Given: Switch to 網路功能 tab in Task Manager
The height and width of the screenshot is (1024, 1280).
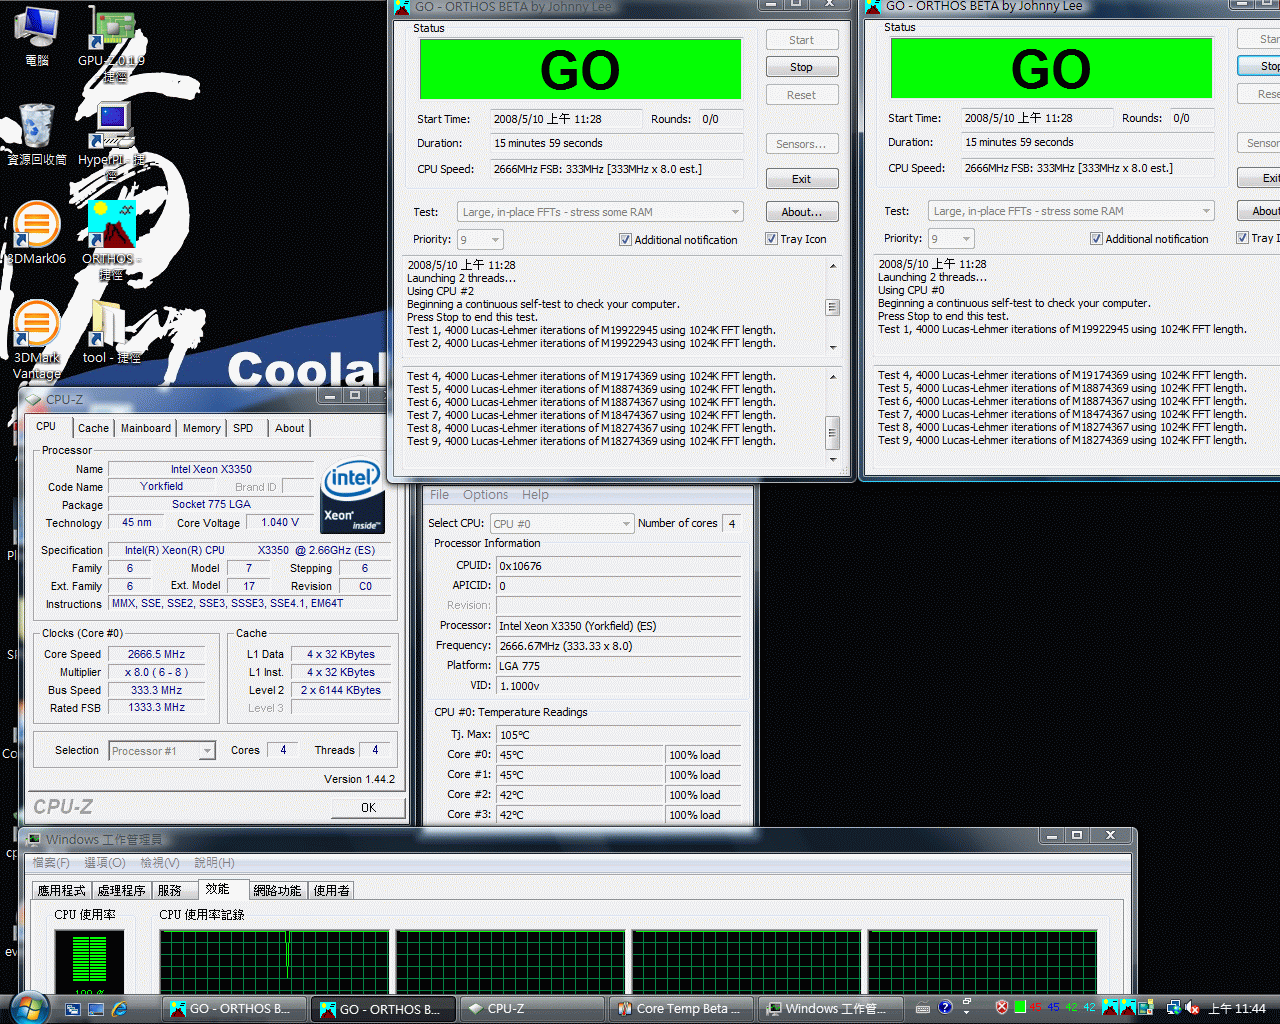Looking at the screenshot, I should 277,890.
